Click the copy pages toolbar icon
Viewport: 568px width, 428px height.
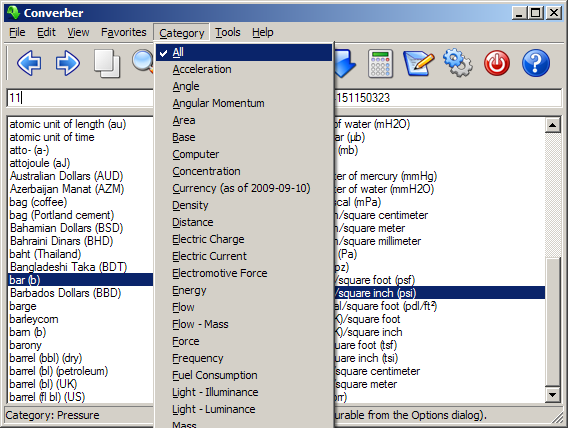[106, 64]
